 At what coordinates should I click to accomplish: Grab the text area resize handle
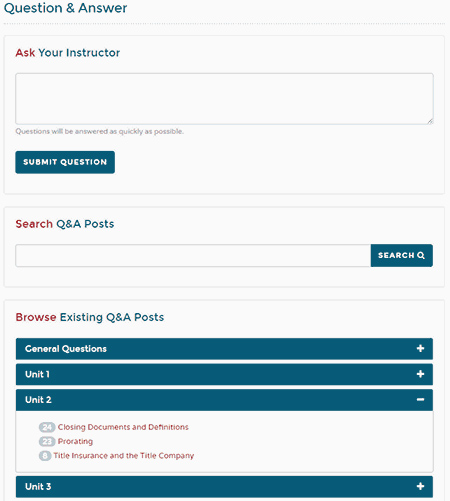click(x=430, y=121)
